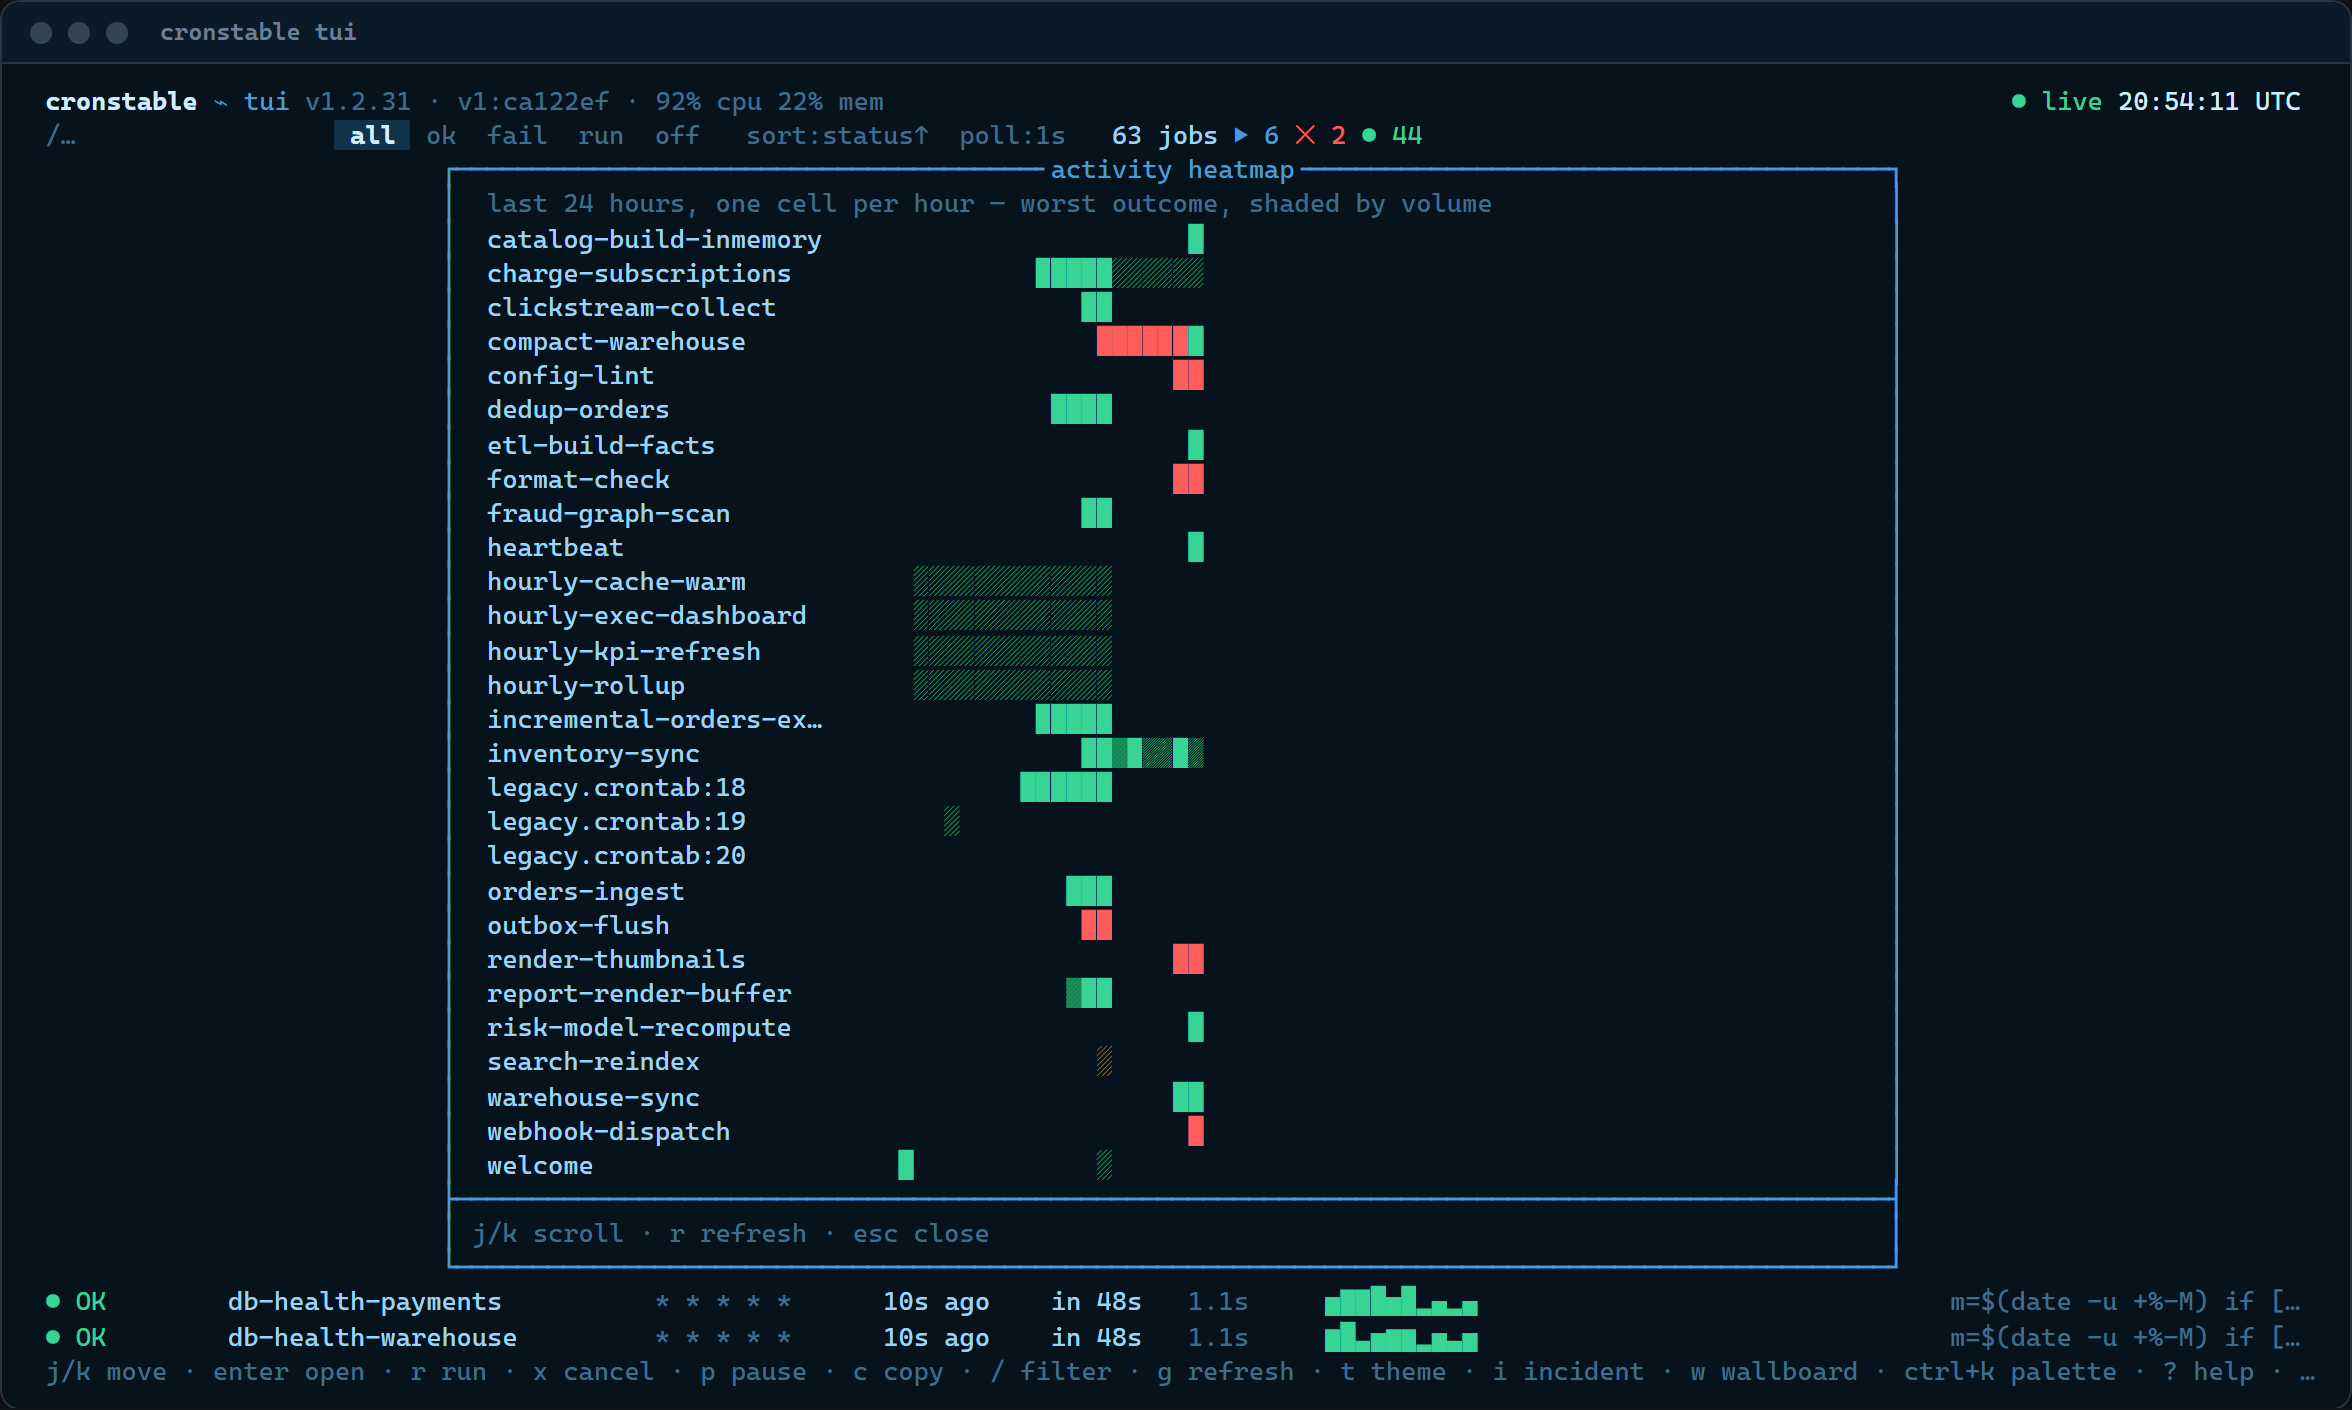Select the orders-ingest row label
This screenshot has height=1410, width=2352.
point(586,891)
